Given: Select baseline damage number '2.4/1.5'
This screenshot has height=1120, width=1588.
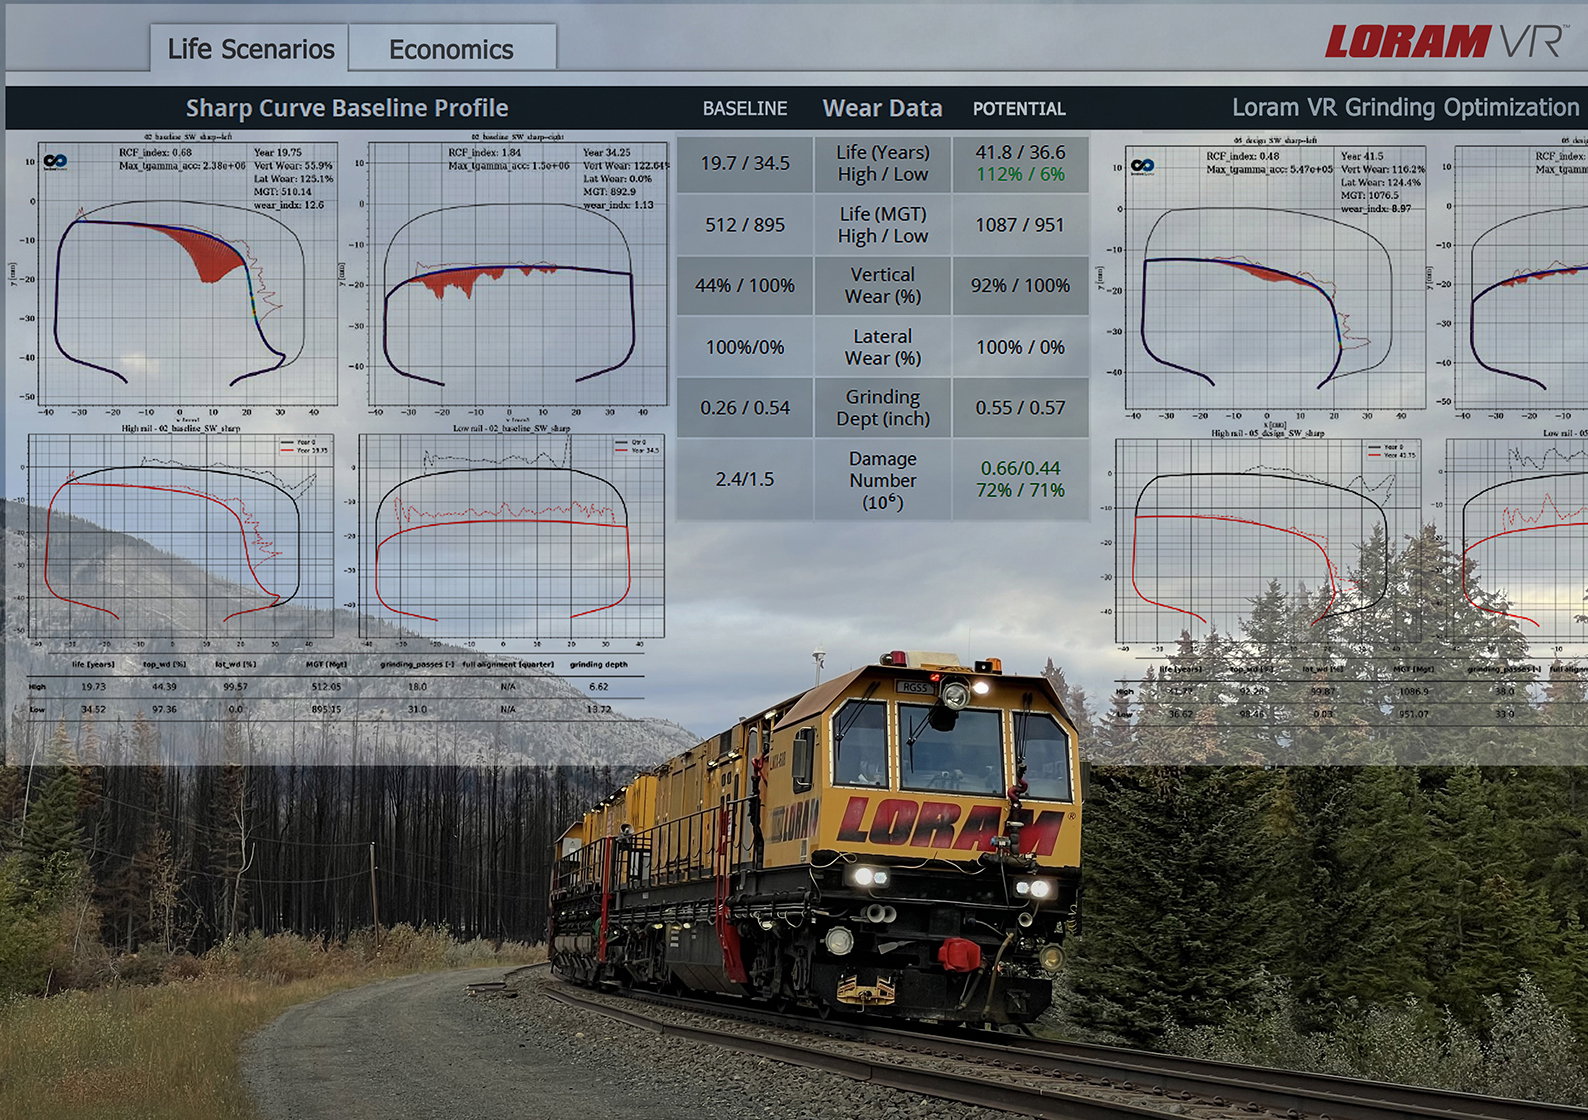Looking at the screenshot, I should pos(745,480).
